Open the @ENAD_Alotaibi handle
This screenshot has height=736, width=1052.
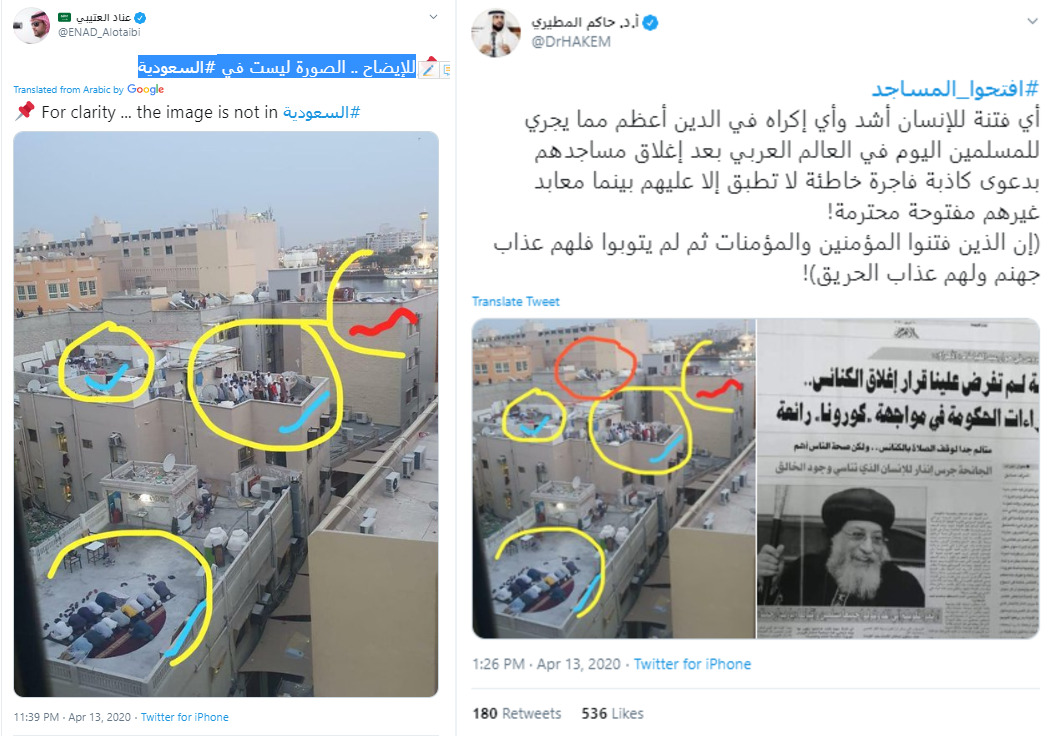(99, 32)
